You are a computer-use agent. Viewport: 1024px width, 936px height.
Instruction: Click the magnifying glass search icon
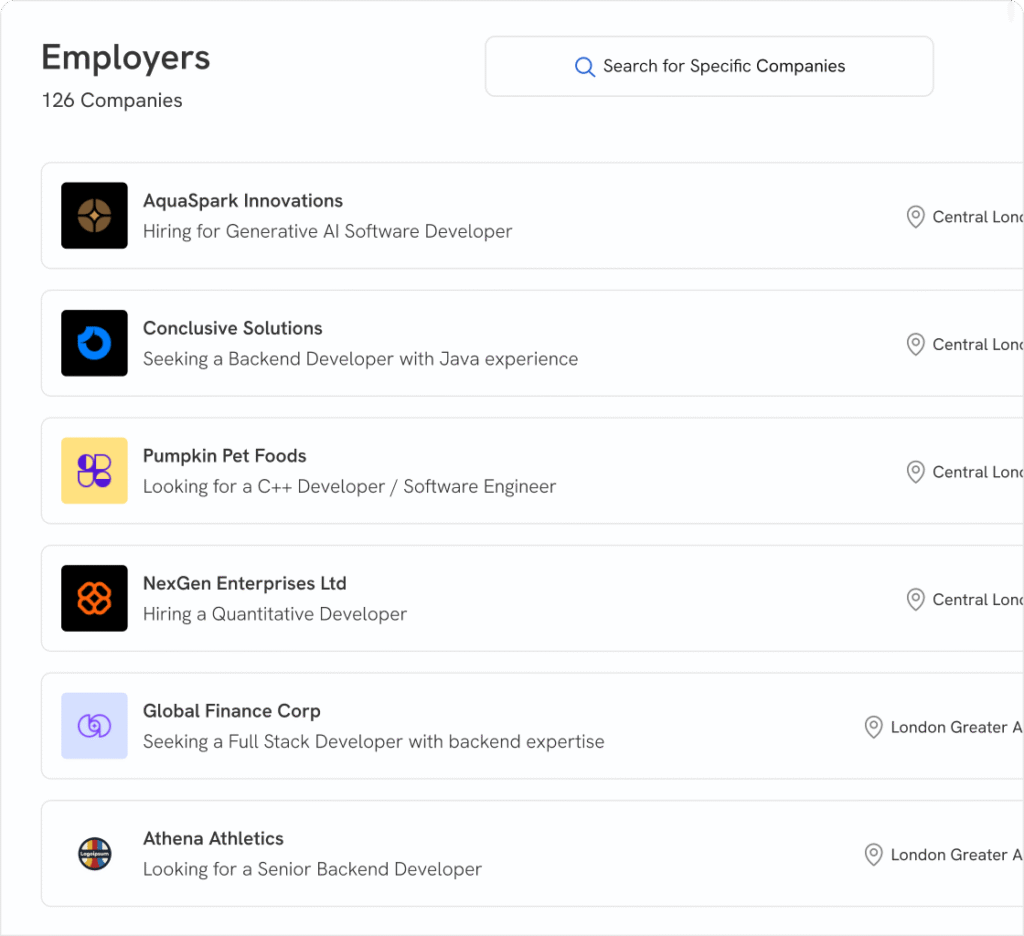tap(585, 67)
